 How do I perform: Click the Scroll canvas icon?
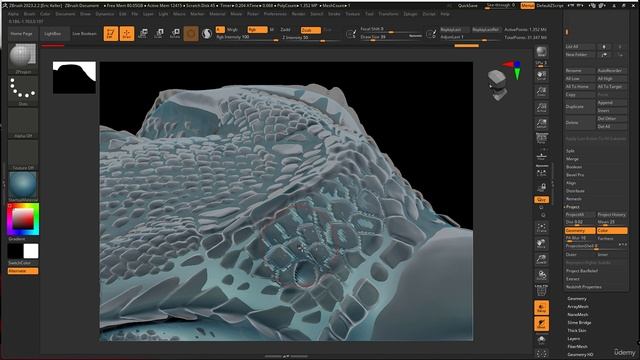pyautogui.click(x=542, y=75)
